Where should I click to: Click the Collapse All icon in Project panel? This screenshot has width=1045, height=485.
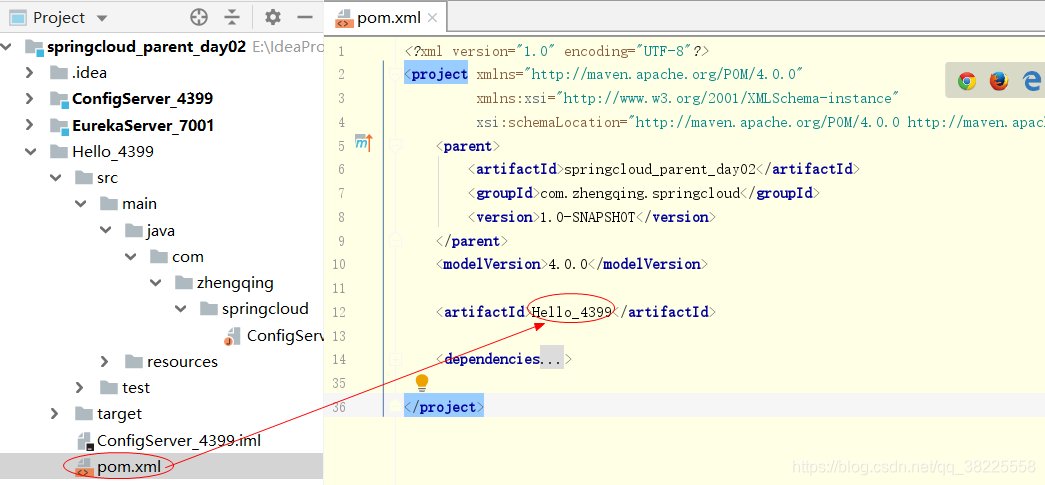(x=231, y=17)
